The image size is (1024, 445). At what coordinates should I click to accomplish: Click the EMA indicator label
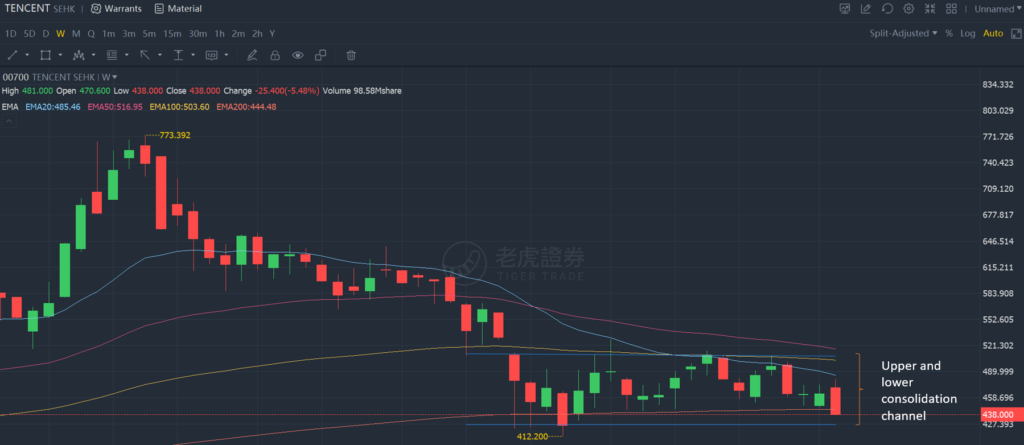coord(10,107)
